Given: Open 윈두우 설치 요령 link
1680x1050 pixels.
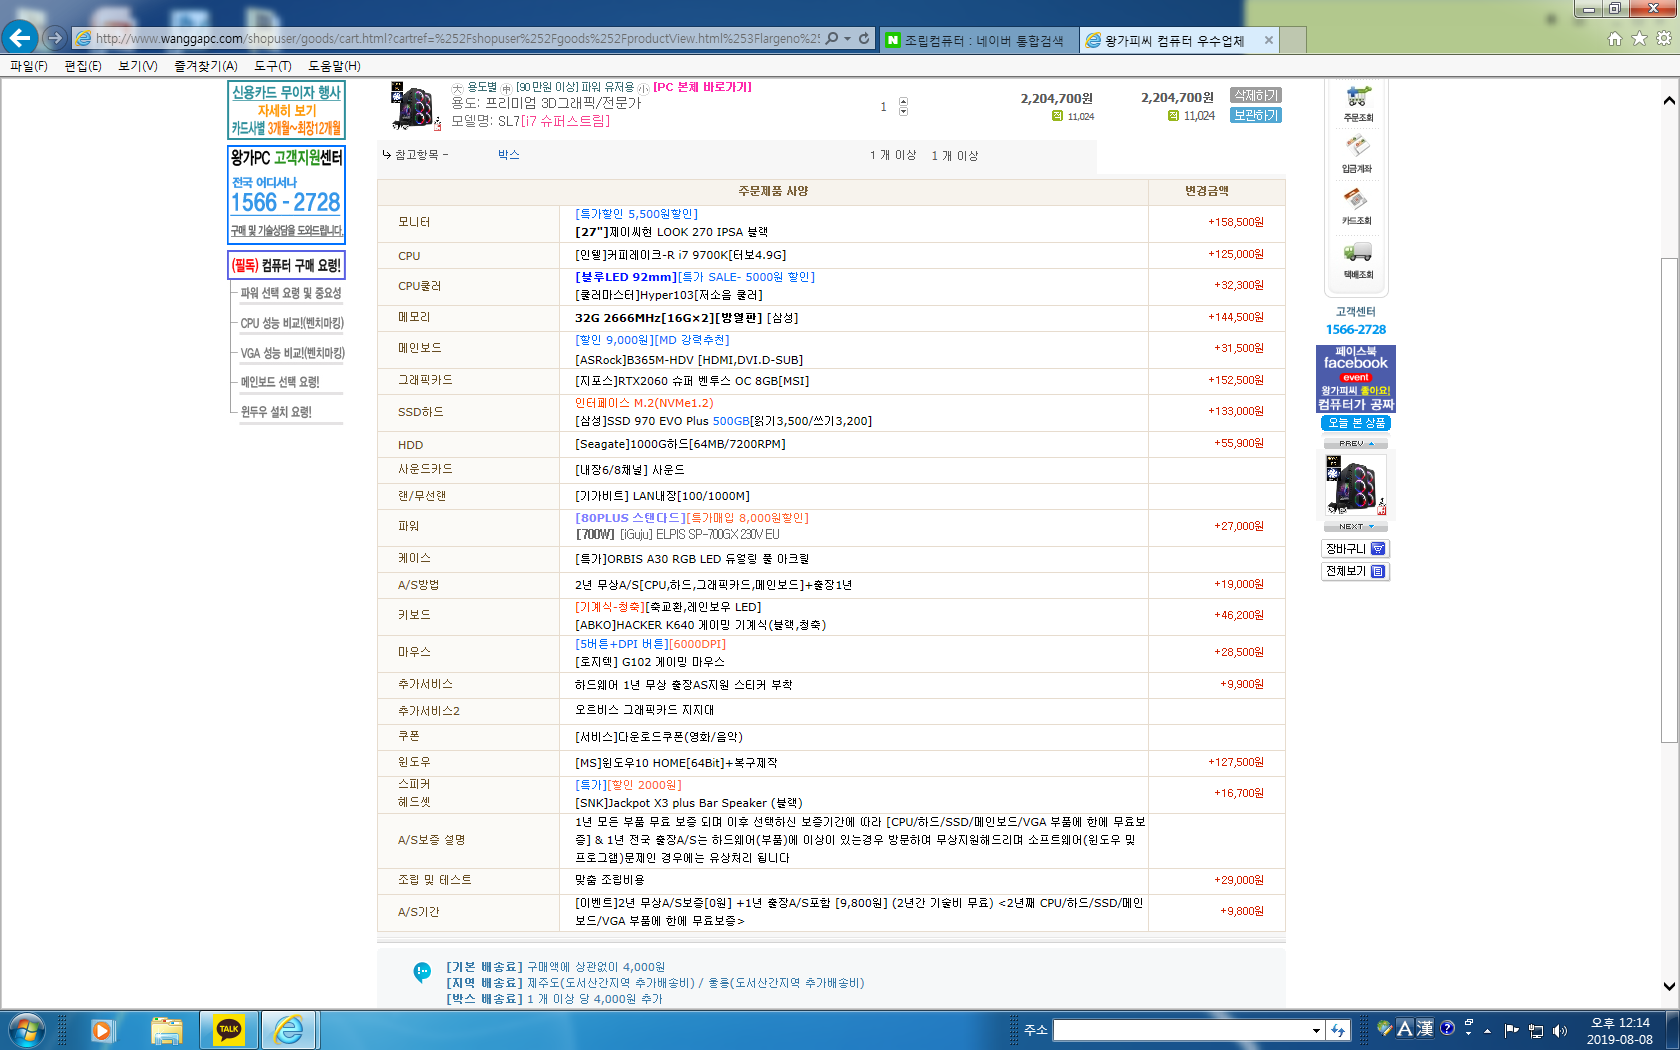Looking at the screenshot, I should click(276, 412).
